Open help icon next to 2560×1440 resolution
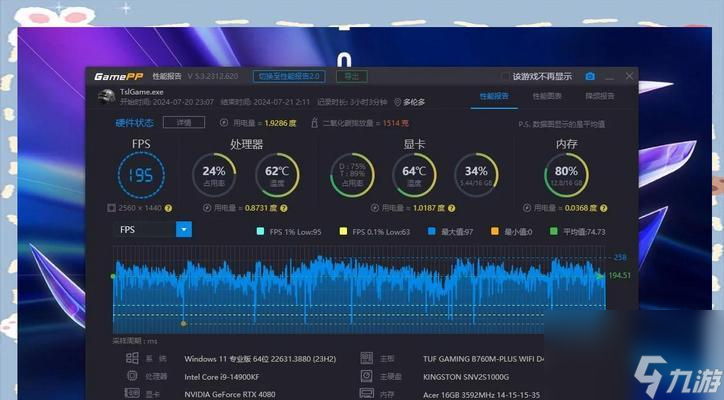724x400 pixels. (169, 208)
